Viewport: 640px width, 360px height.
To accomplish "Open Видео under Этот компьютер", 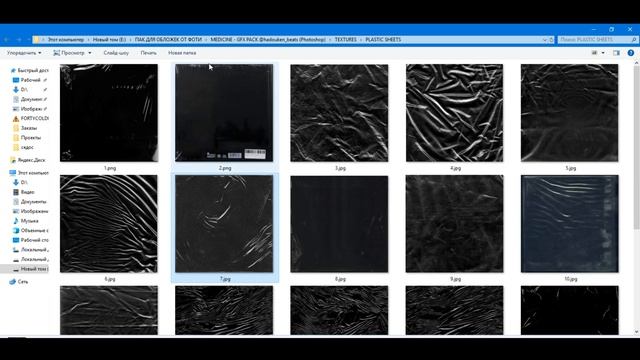I will click(24, 192).
